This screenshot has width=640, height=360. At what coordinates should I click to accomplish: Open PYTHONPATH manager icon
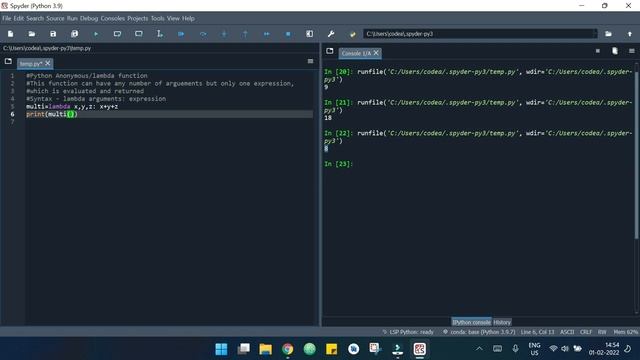point(352,34)
